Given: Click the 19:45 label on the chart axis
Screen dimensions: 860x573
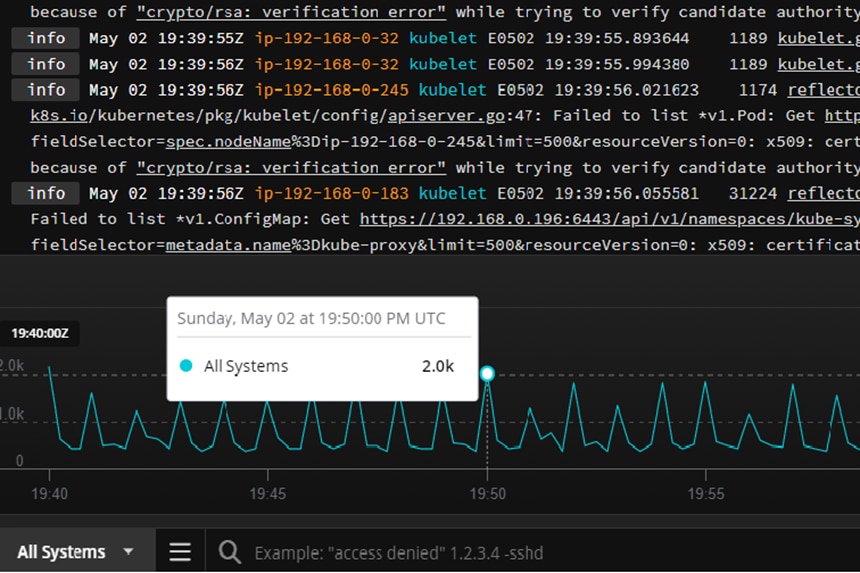Looking at the screenshot, I should click(x=268, y=494).
